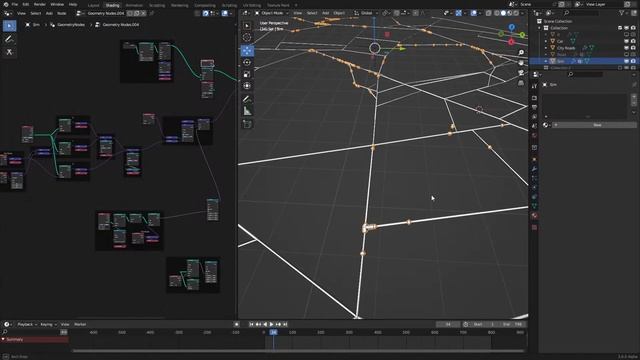
Task: Click the blue current frame marker in timeline
Action: pyautogui.click(x=273, y=333)
